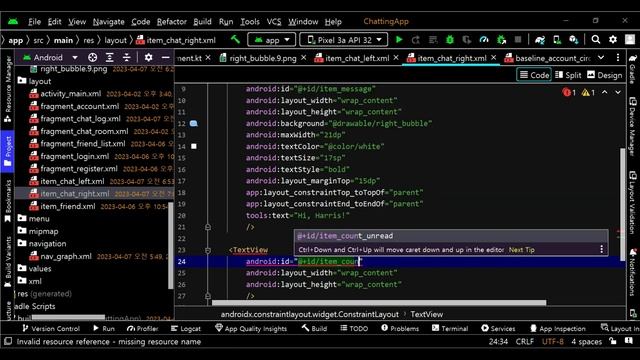The height and width of the screenshot is (360, 640).
Task: Expand the mipmap folder
Action: (x=38, y=231)
